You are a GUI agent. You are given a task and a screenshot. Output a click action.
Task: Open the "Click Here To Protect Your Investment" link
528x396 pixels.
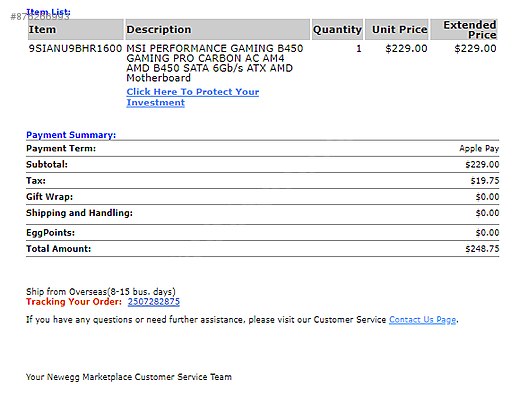pyautogui.click(x=193, y=97)
